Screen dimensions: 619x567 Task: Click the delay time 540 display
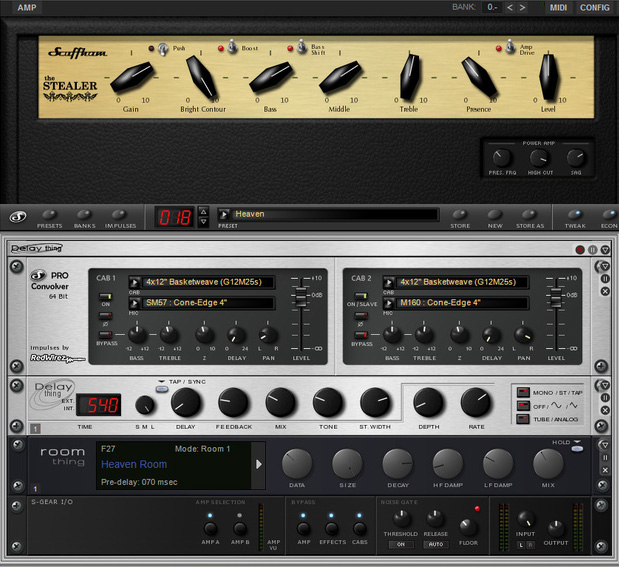99,405
